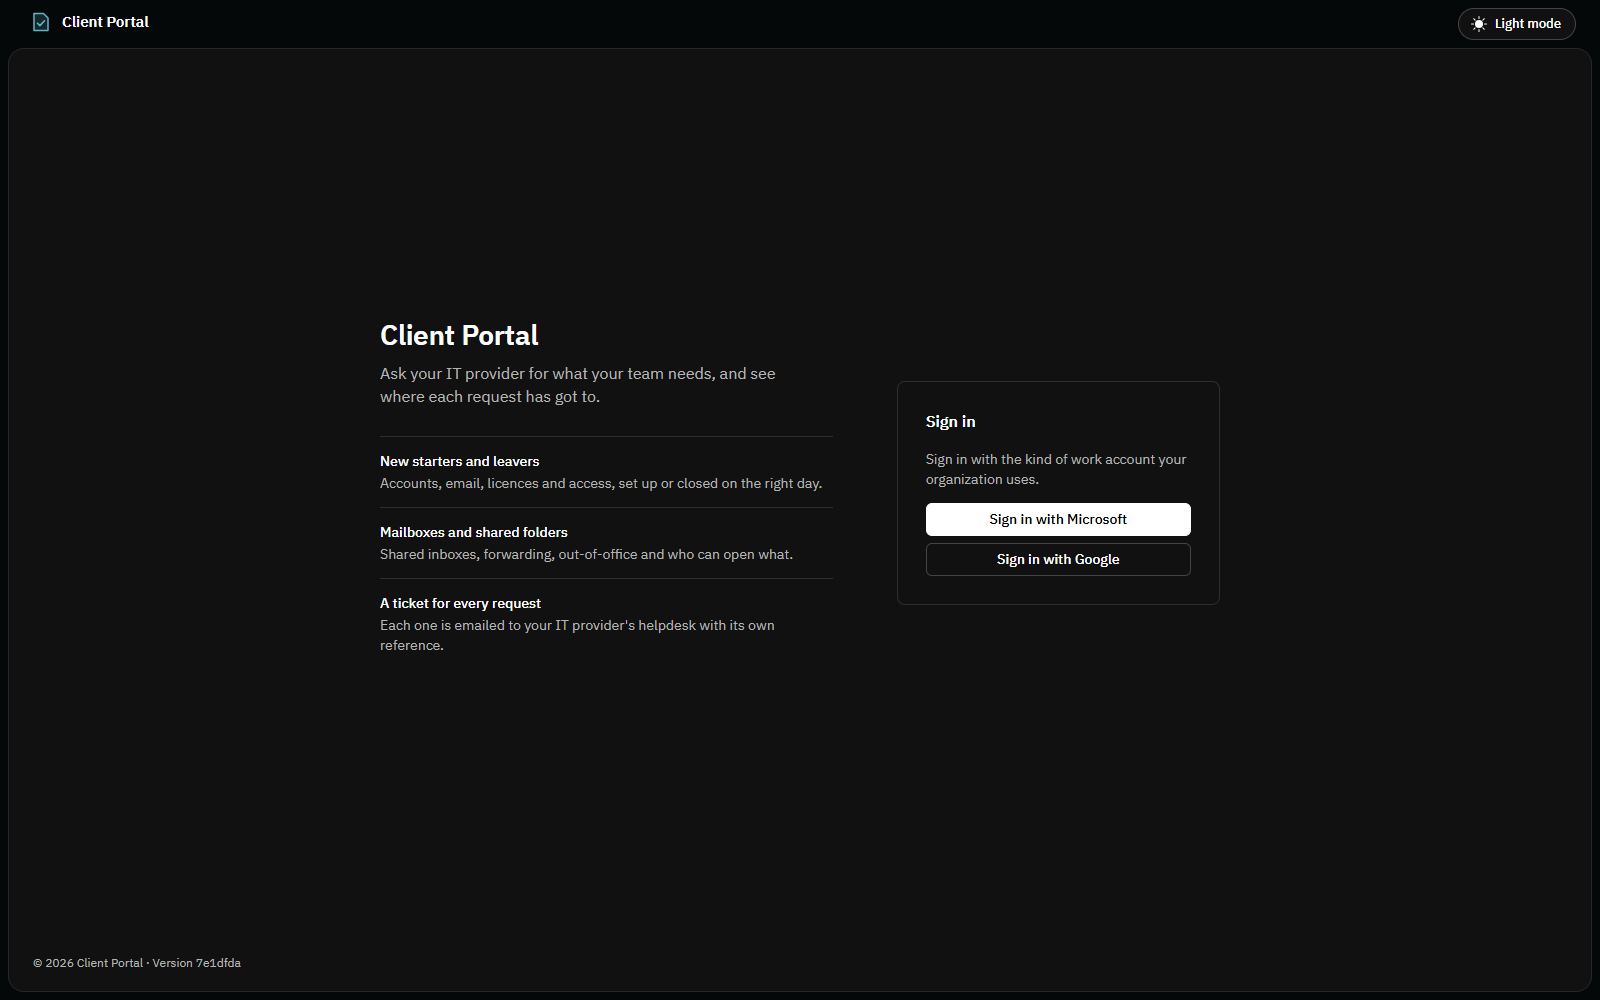This screenshot has height=1000, width=1600.
Task: Click 'Mailboxes and shared folders' title
Action: pos(473,532)
